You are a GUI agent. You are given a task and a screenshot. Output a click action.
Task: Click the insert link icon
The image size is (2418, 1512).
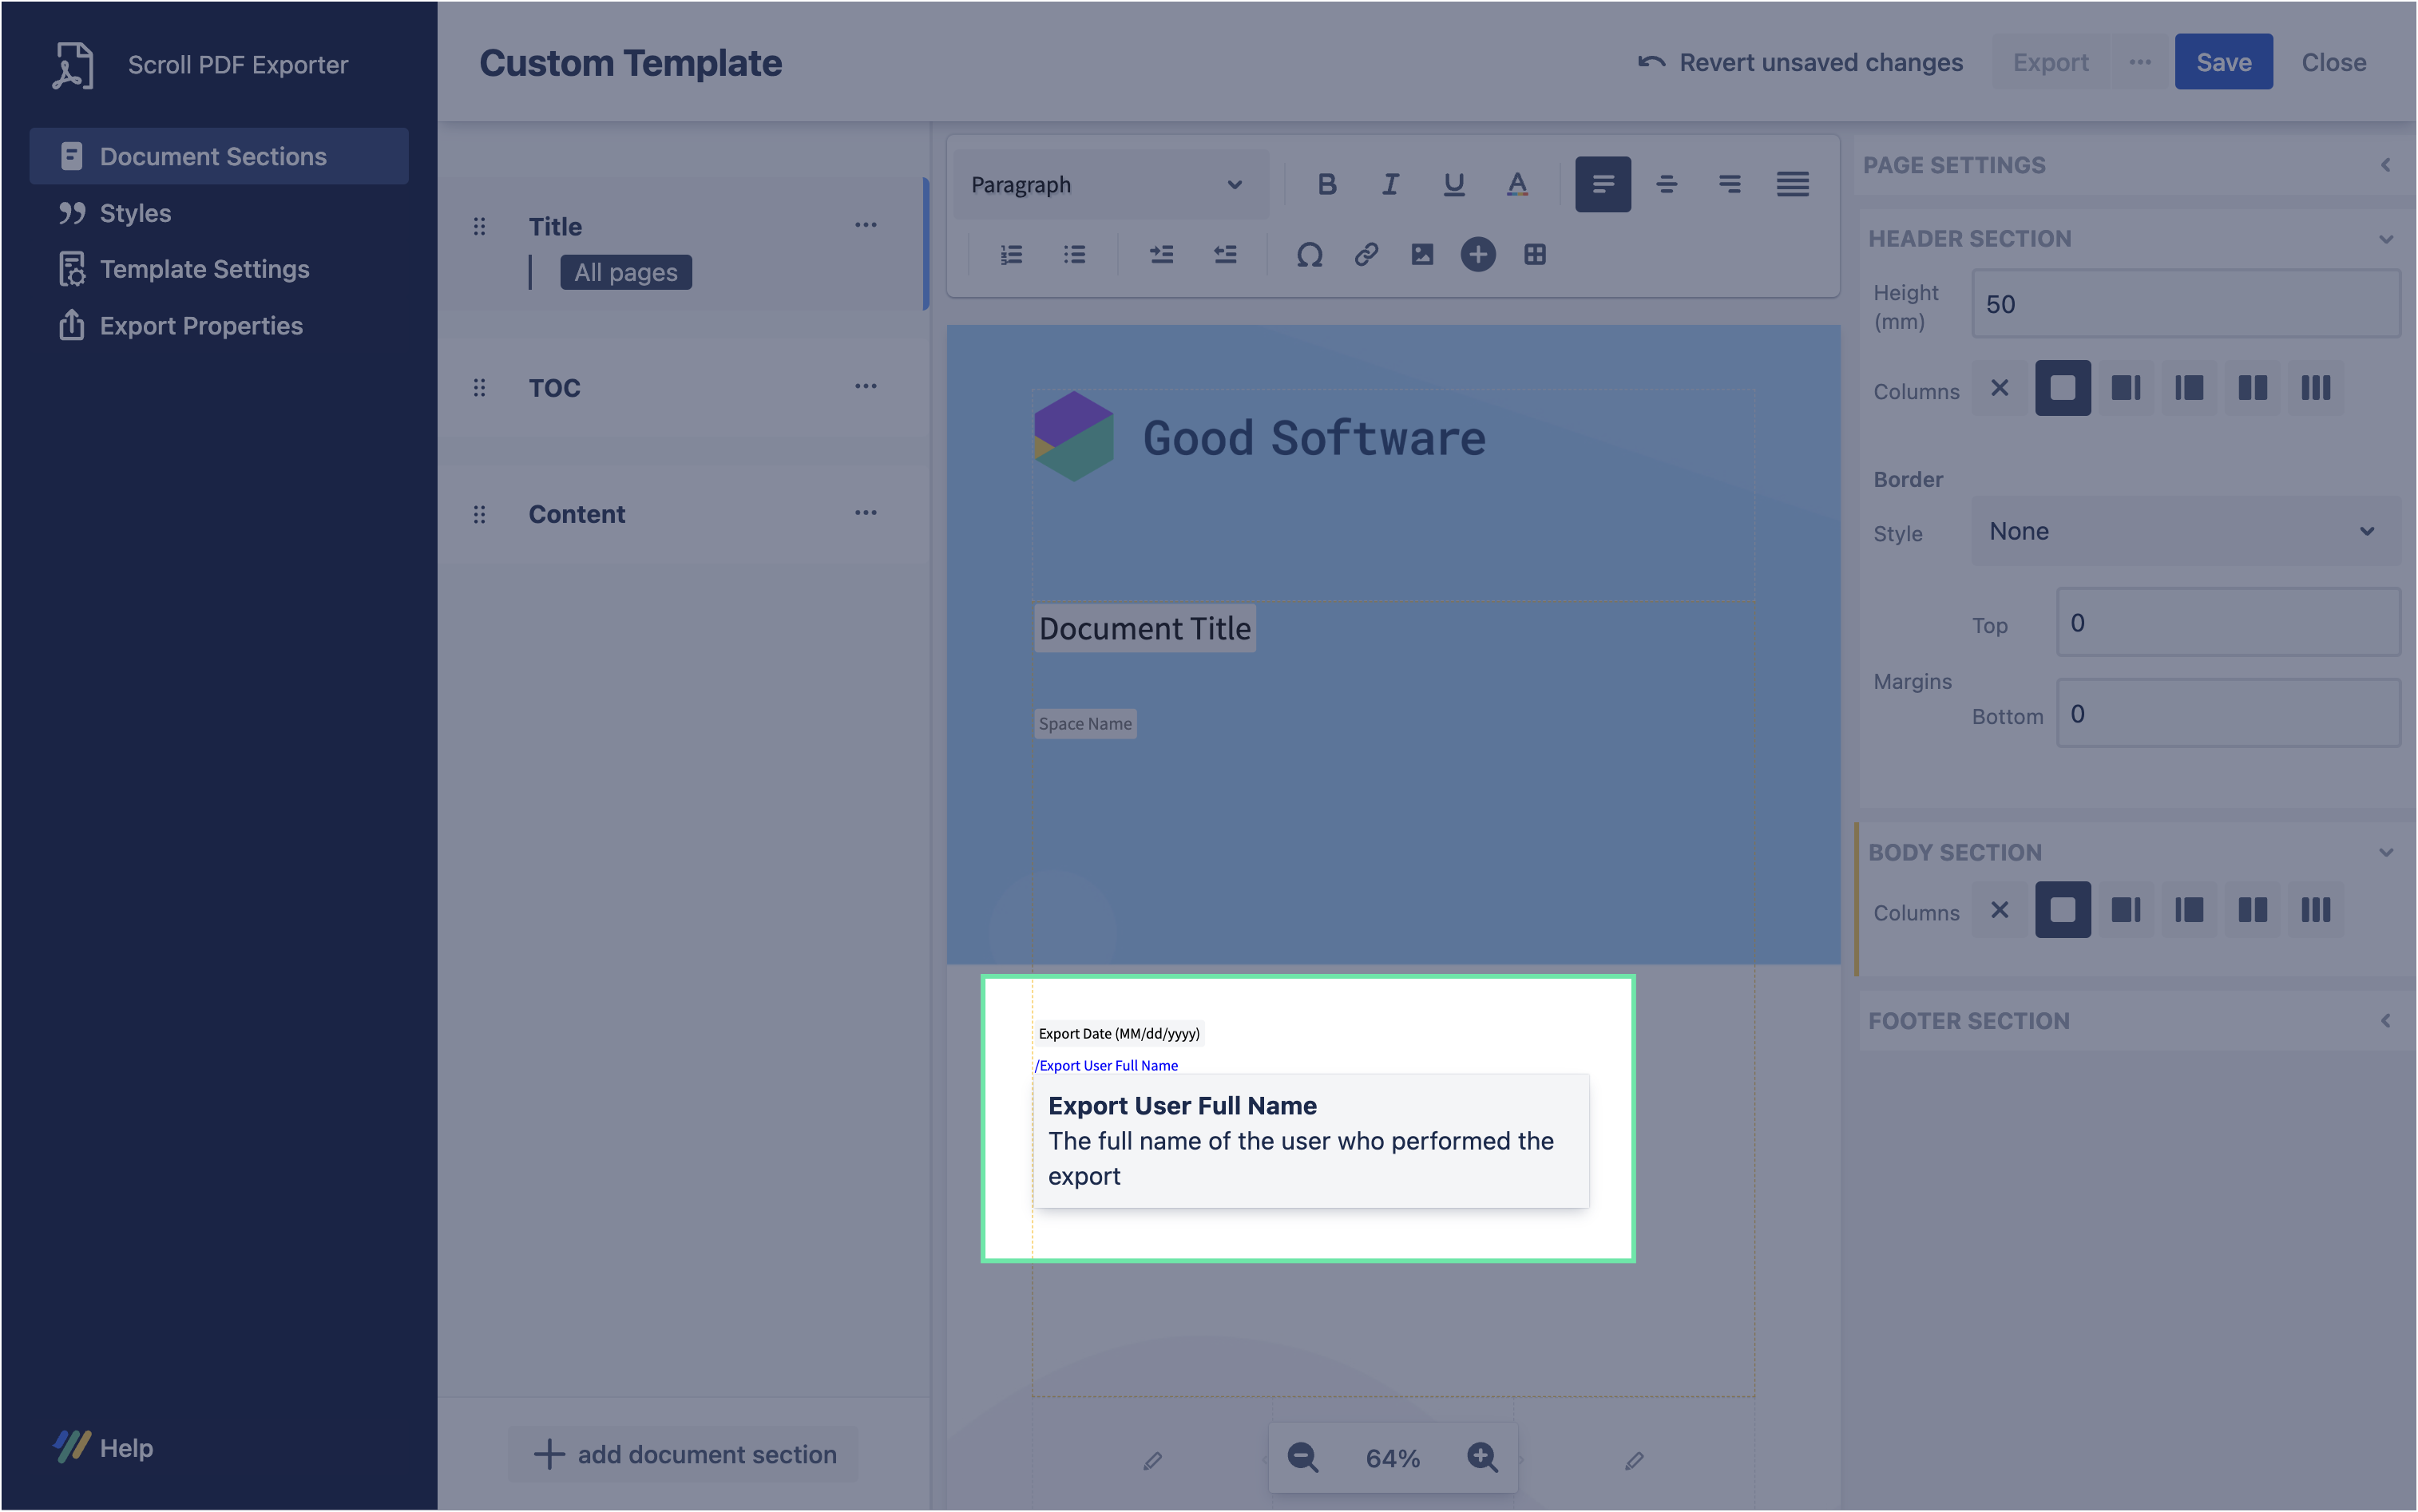tap(1366, 255)
